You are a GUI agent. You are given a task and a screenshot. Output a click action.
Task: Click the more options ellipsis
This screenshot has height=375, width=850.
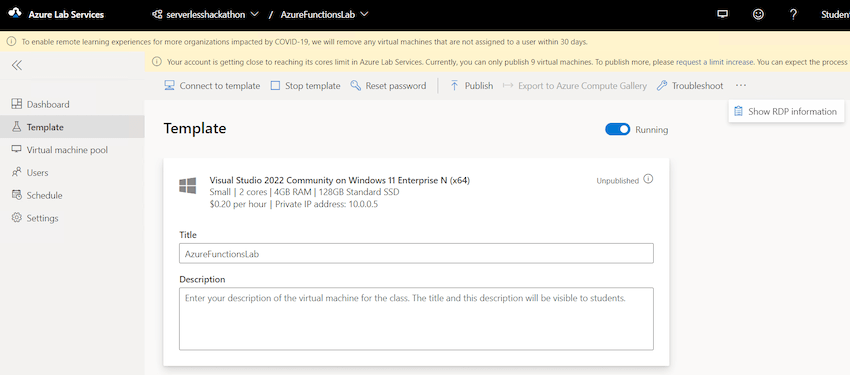pyautogui.click(x=741, y=86)
